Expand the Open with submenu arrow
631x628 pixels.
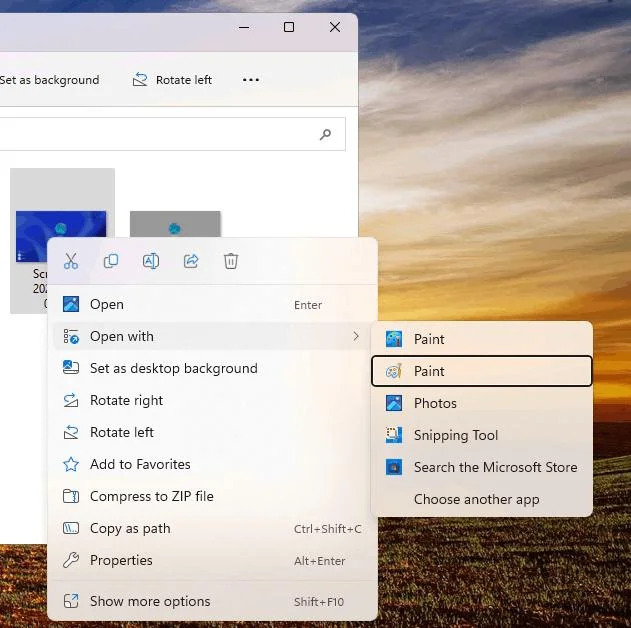coord(355,337)
